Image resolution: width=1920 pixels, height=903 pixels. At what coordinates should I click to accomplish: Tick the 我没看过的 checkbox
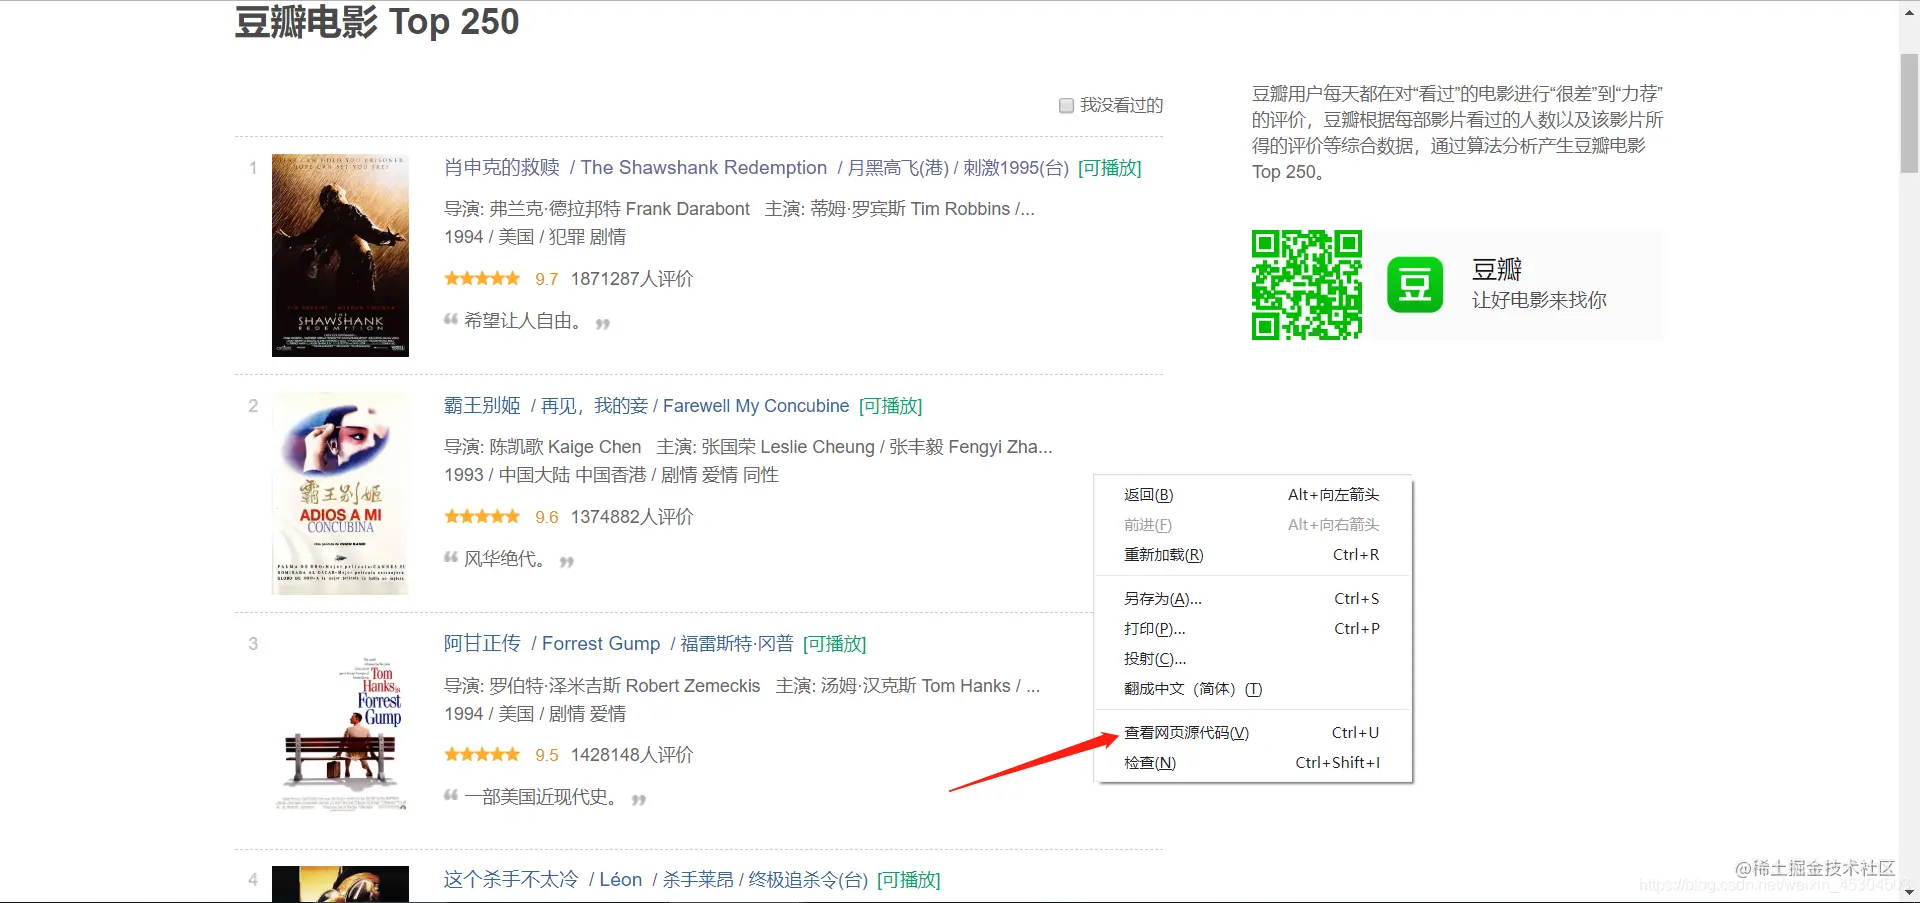point(1066,106)
